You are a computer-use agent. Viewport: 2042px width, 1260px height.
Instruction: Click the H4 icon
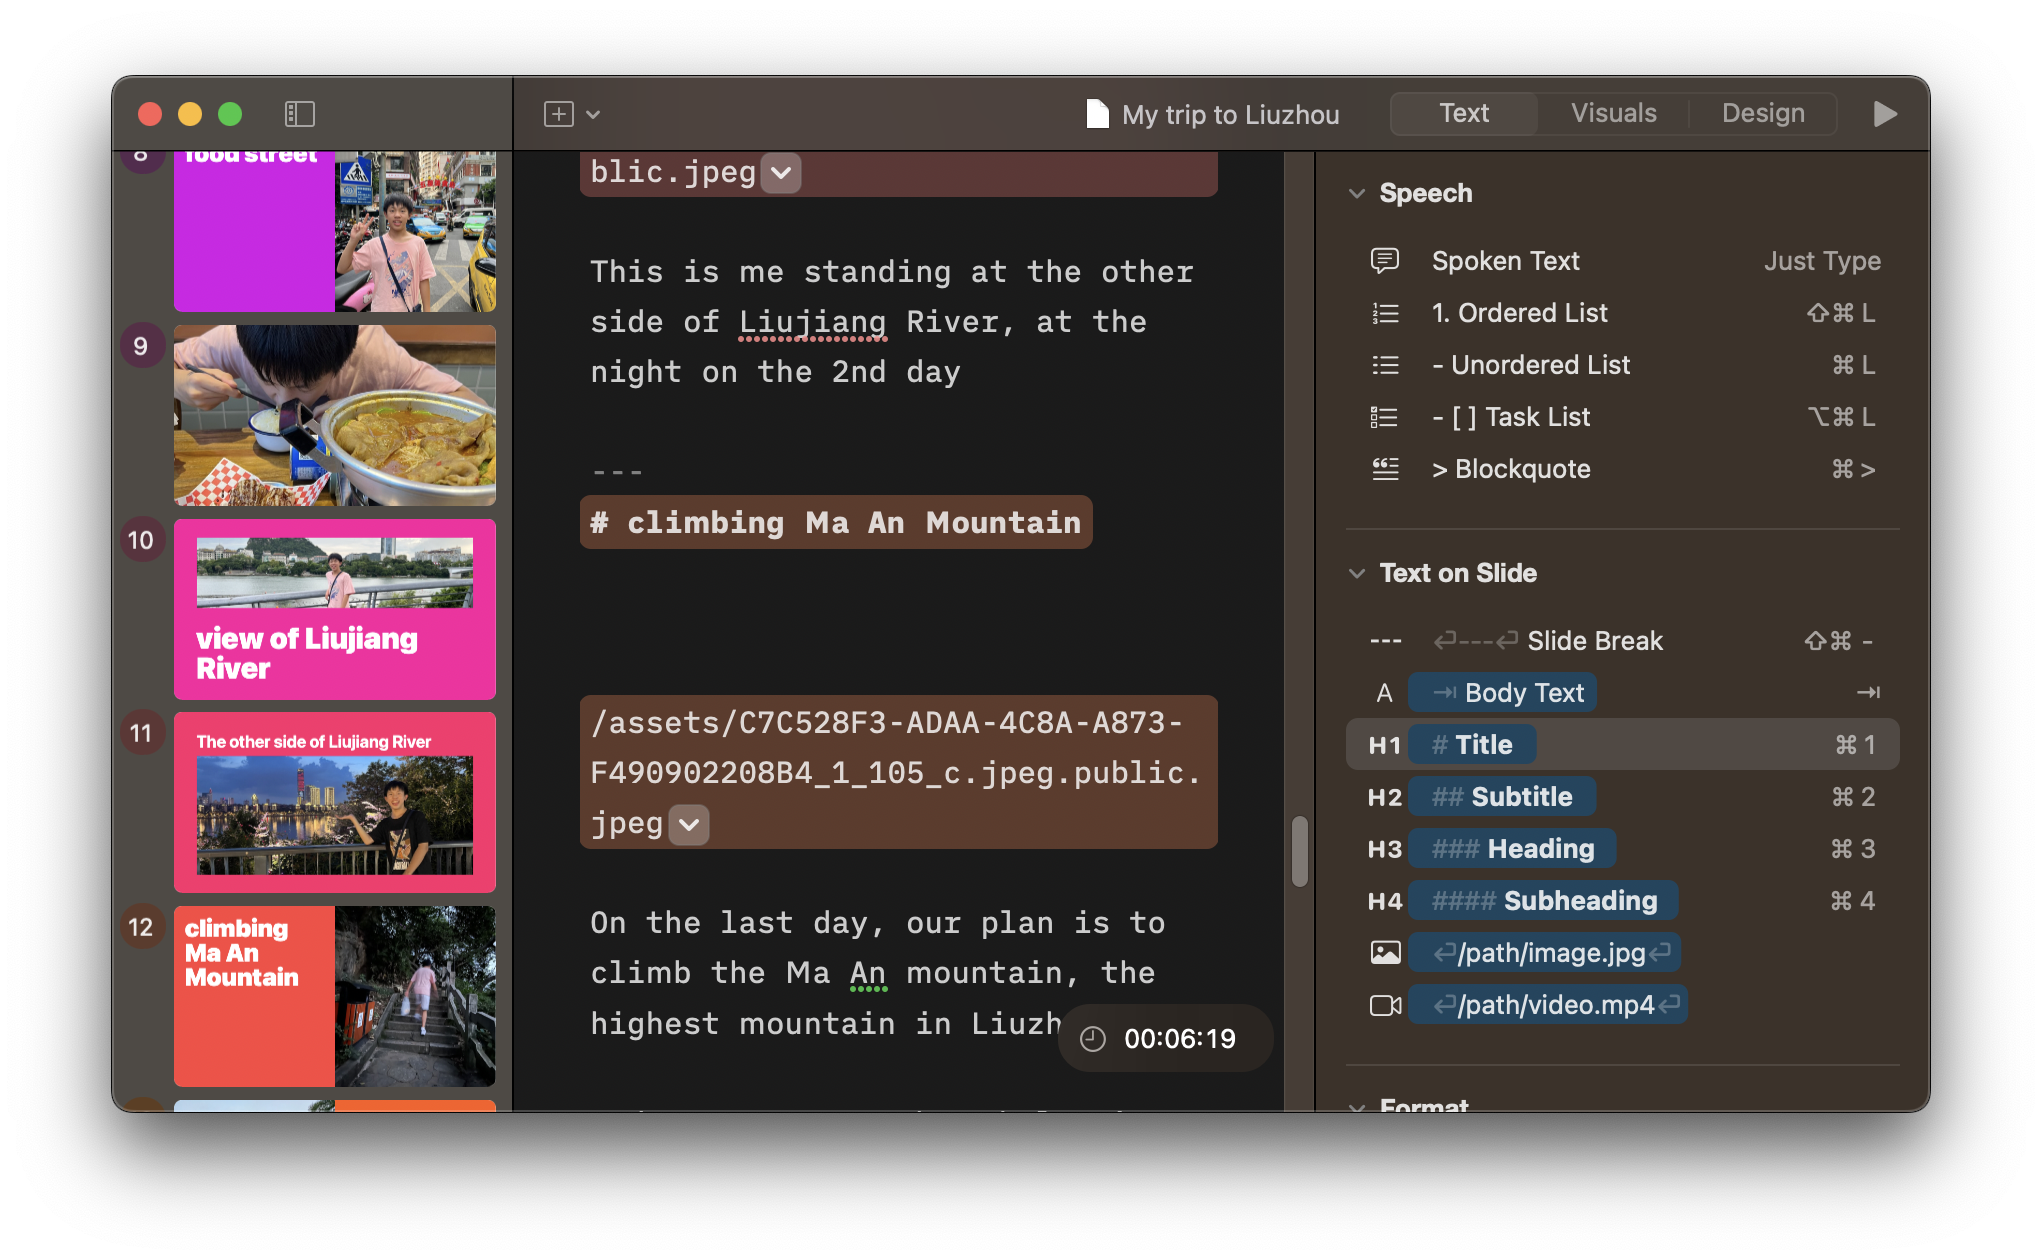click(x=1384, y=901)
